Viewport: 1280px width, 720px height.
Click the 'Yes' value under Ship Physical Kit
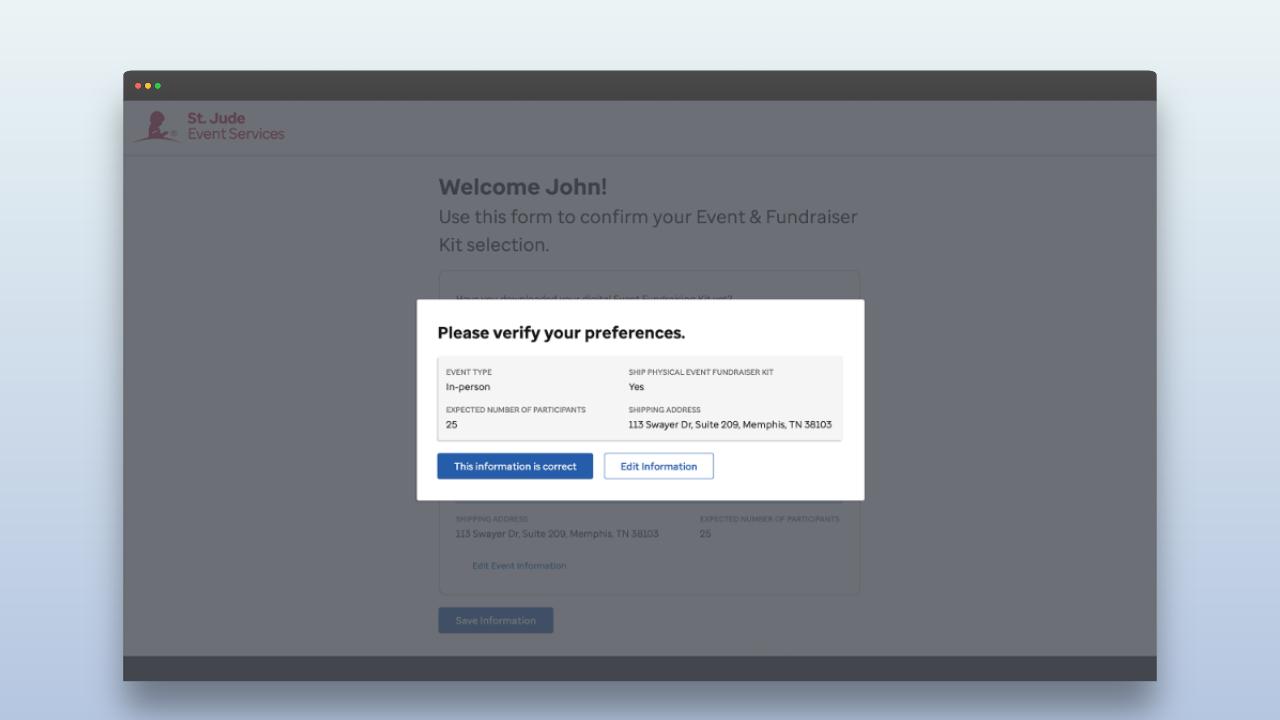pos(636,387)
